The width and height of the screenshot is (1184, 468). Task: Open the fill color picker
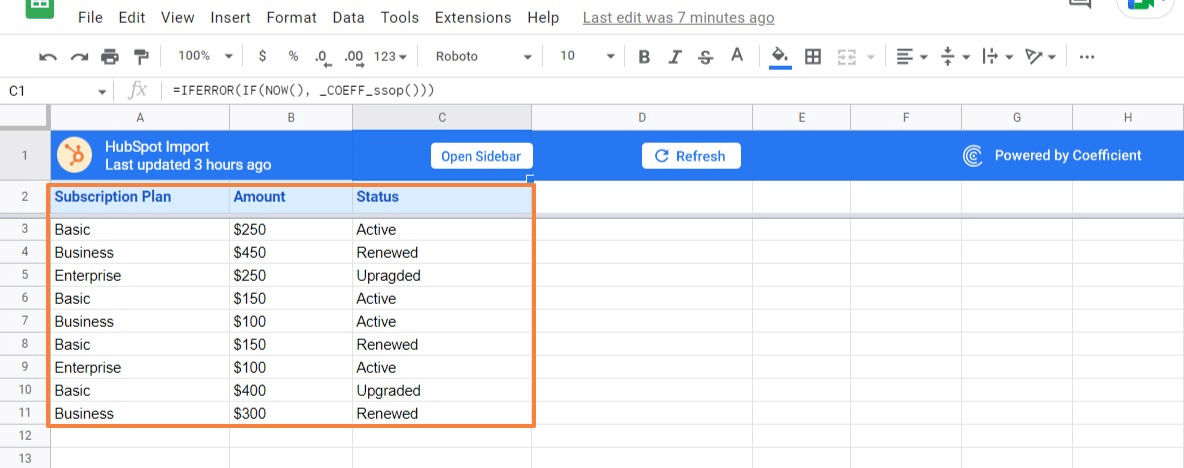(x=780, y=57)
